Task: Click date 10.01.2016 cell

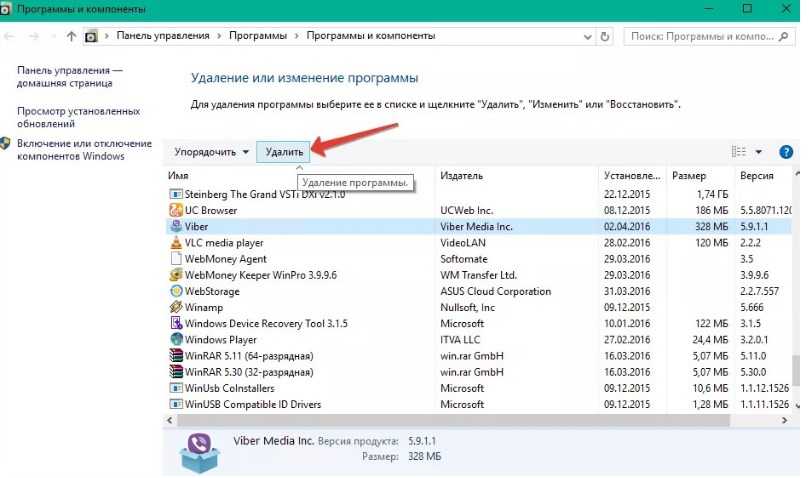Action: (627, 323)
